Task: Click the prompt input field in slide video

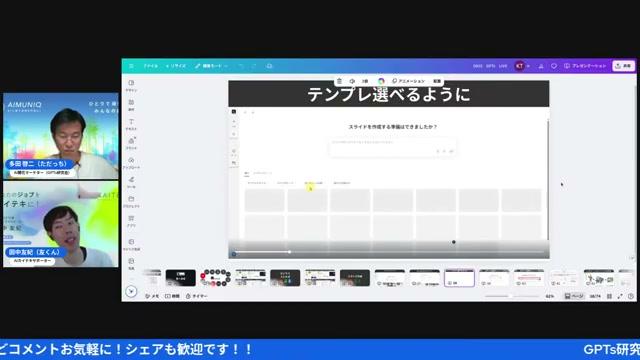Action: pyautogui.click(x=392, y=147)
